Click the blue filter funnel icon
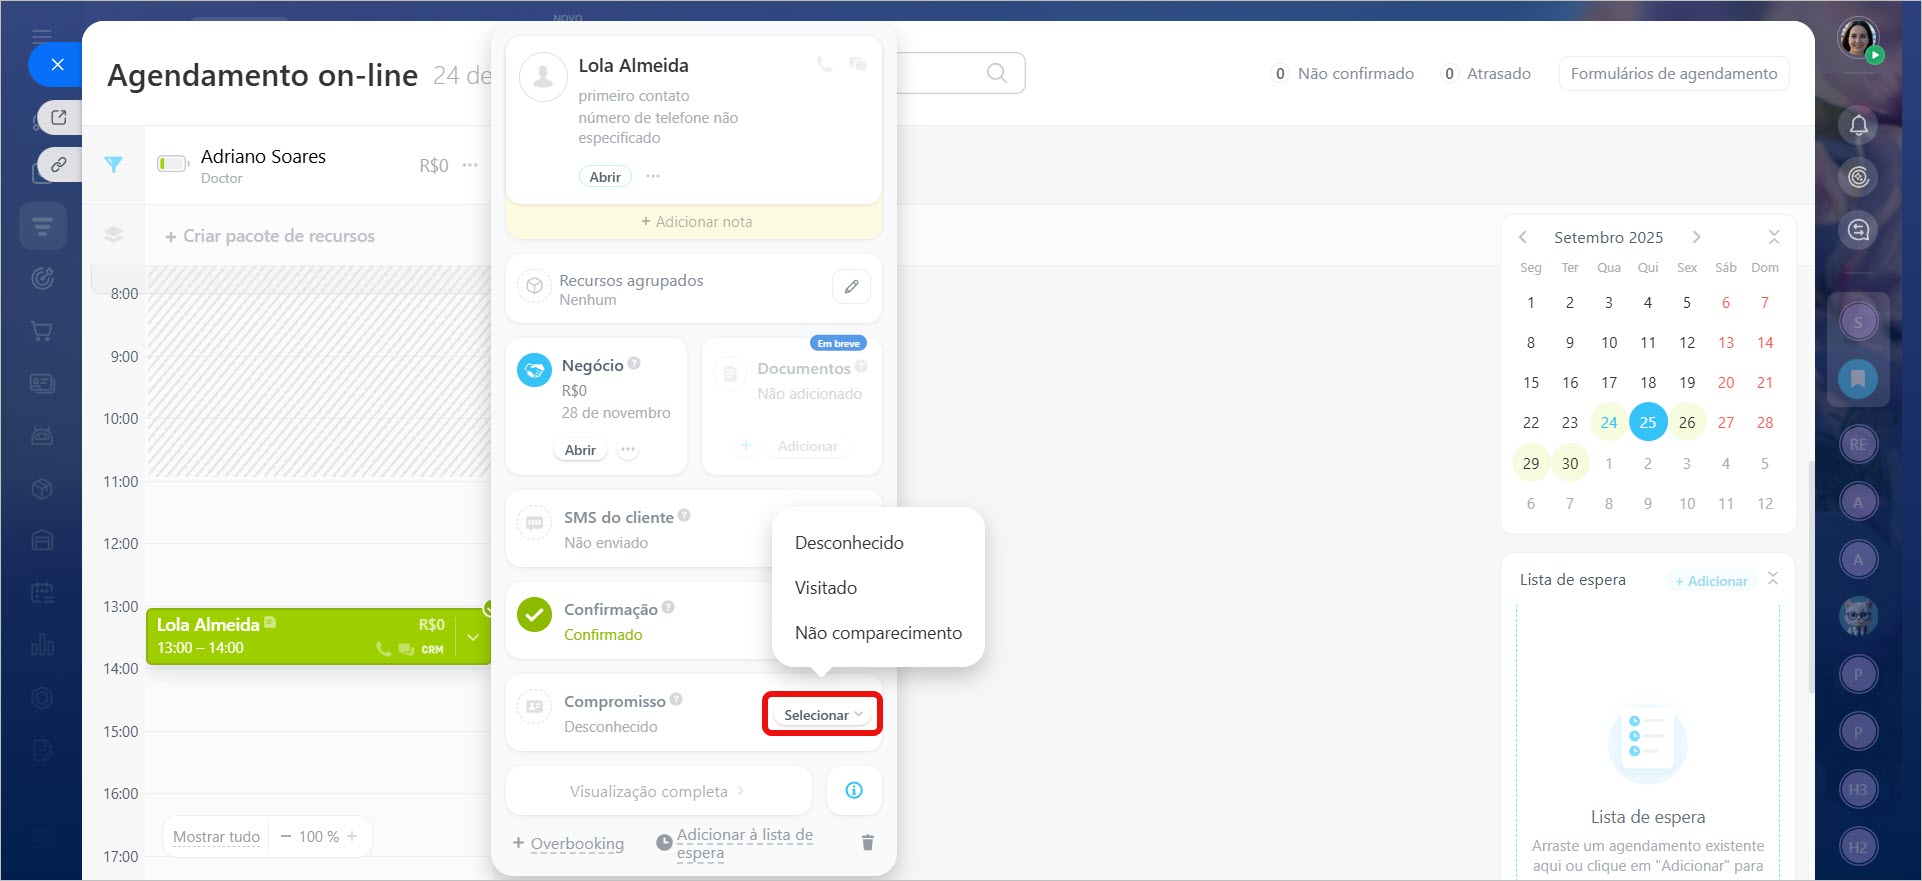Viewport: 1922px width, 881px height. (114, 165)
